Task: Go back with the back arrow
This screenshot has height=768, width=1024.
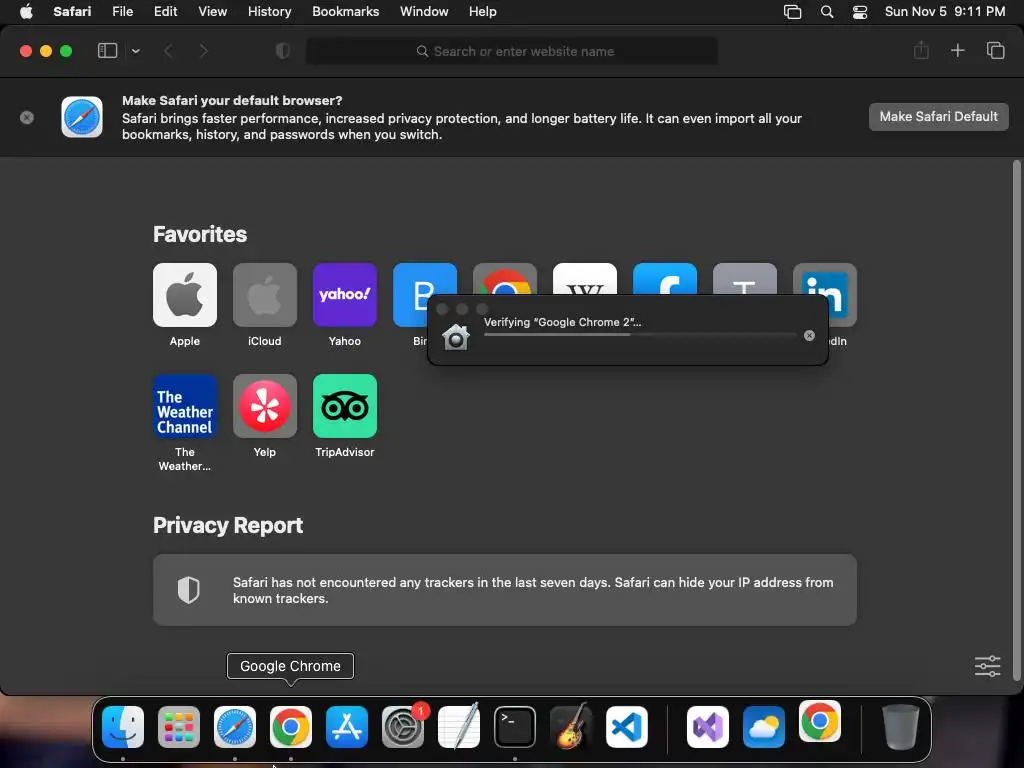Action: pyautogui.click(x=168, y=51)
